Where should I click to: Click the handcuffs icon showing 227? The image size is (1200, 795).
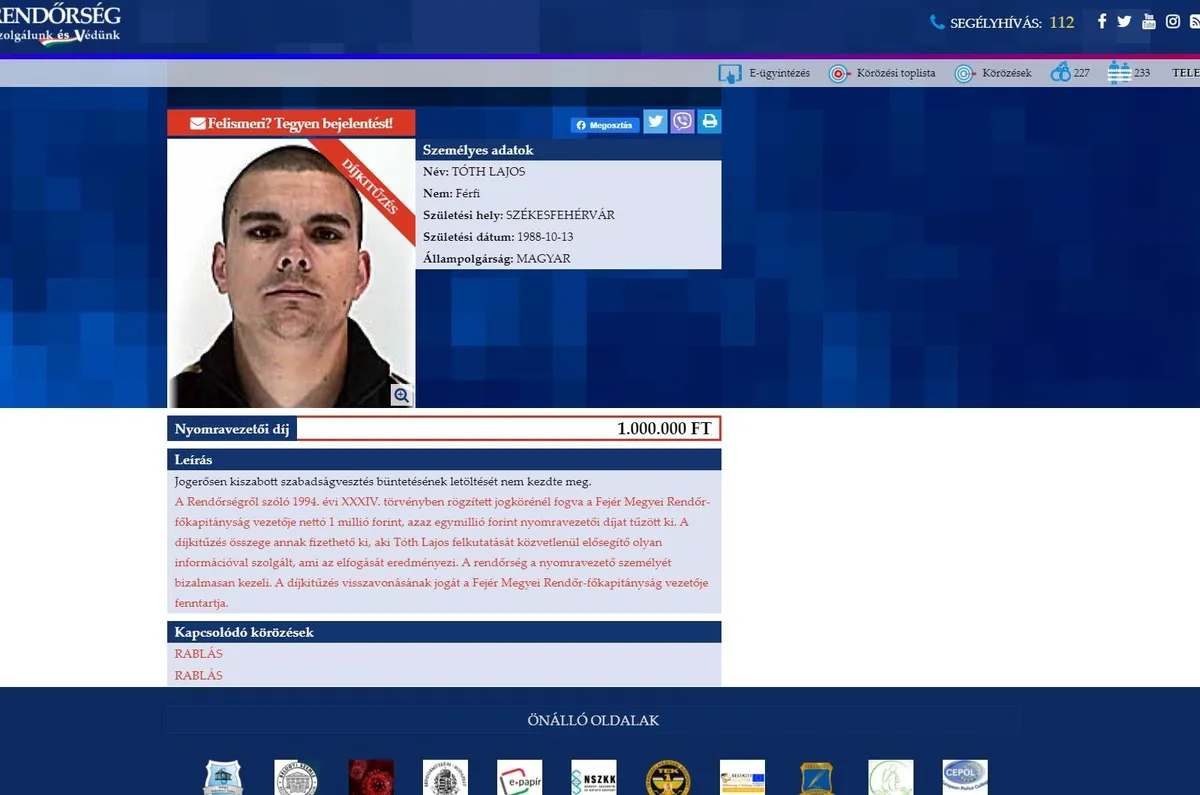pos(1061,73)
